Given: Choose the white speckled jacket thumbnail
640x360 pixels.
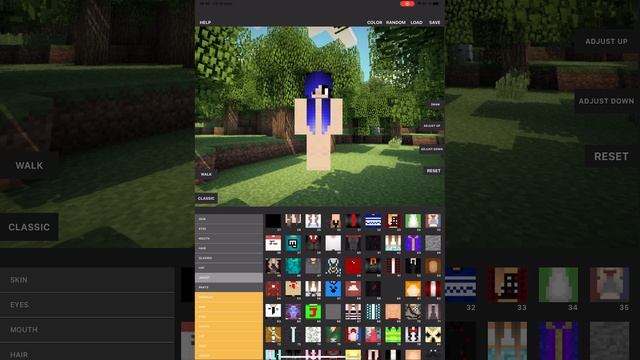Looking at the screenshot, I should pos(313,334).
